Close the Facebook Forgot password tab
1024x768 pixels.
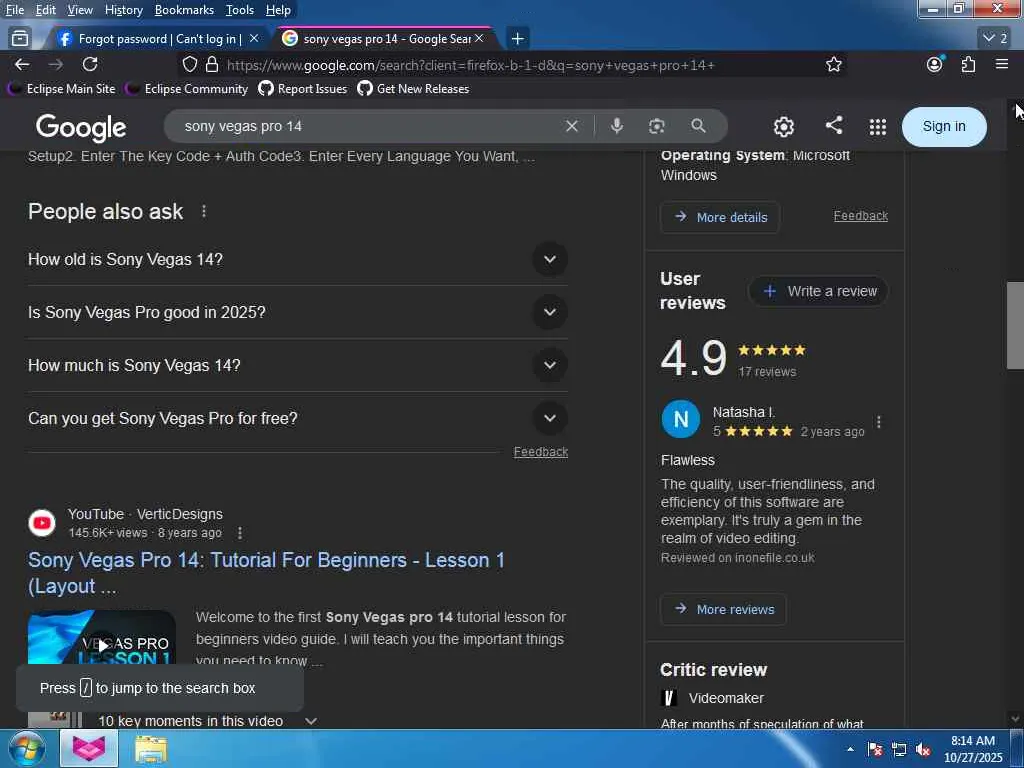[x=254, y=39]
